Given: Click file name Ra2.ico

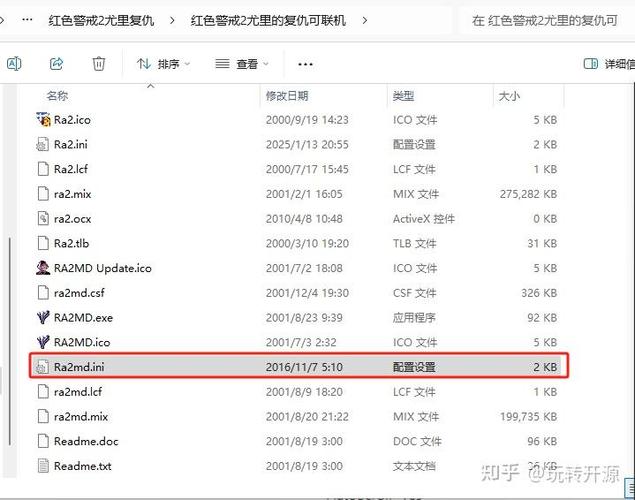Looking at the screenshot, I should point(72,120).
